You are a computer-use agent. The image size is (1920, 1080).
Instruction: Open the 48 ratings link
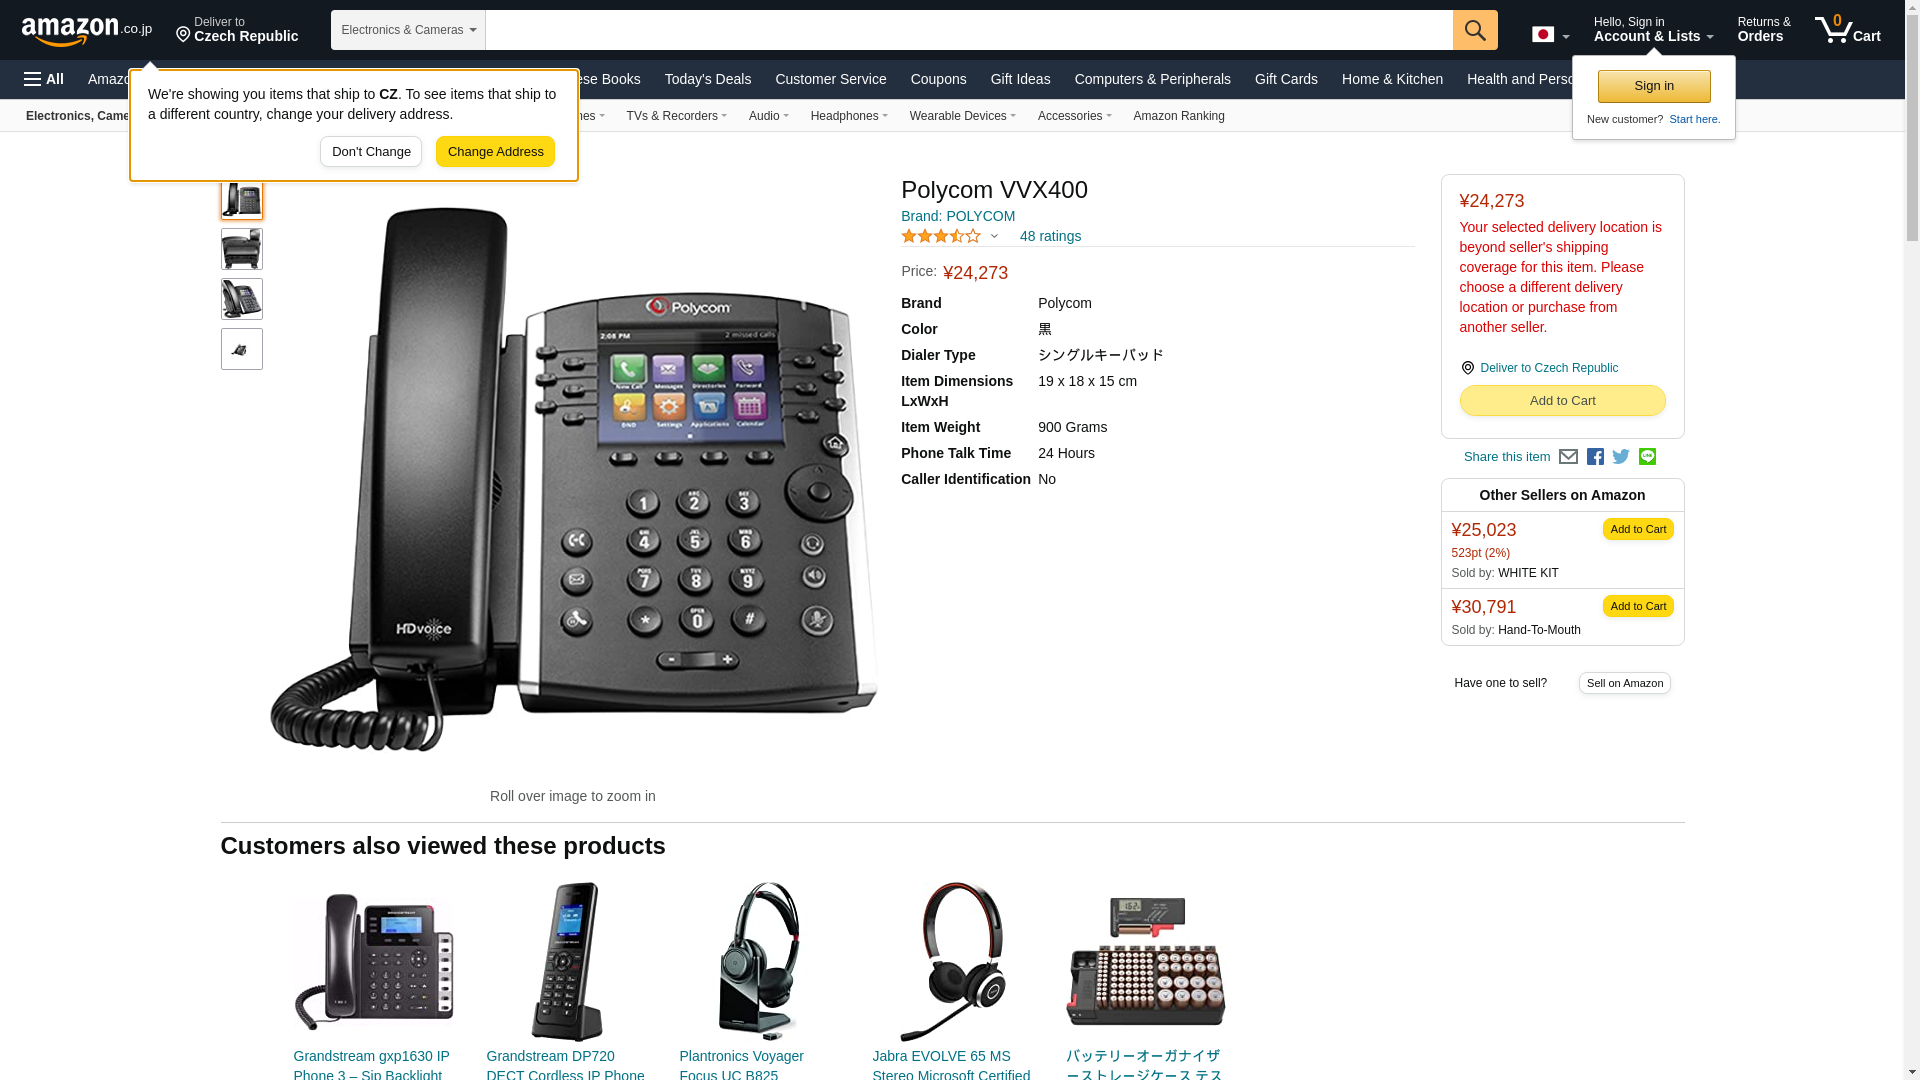[x=1050, y=236]
